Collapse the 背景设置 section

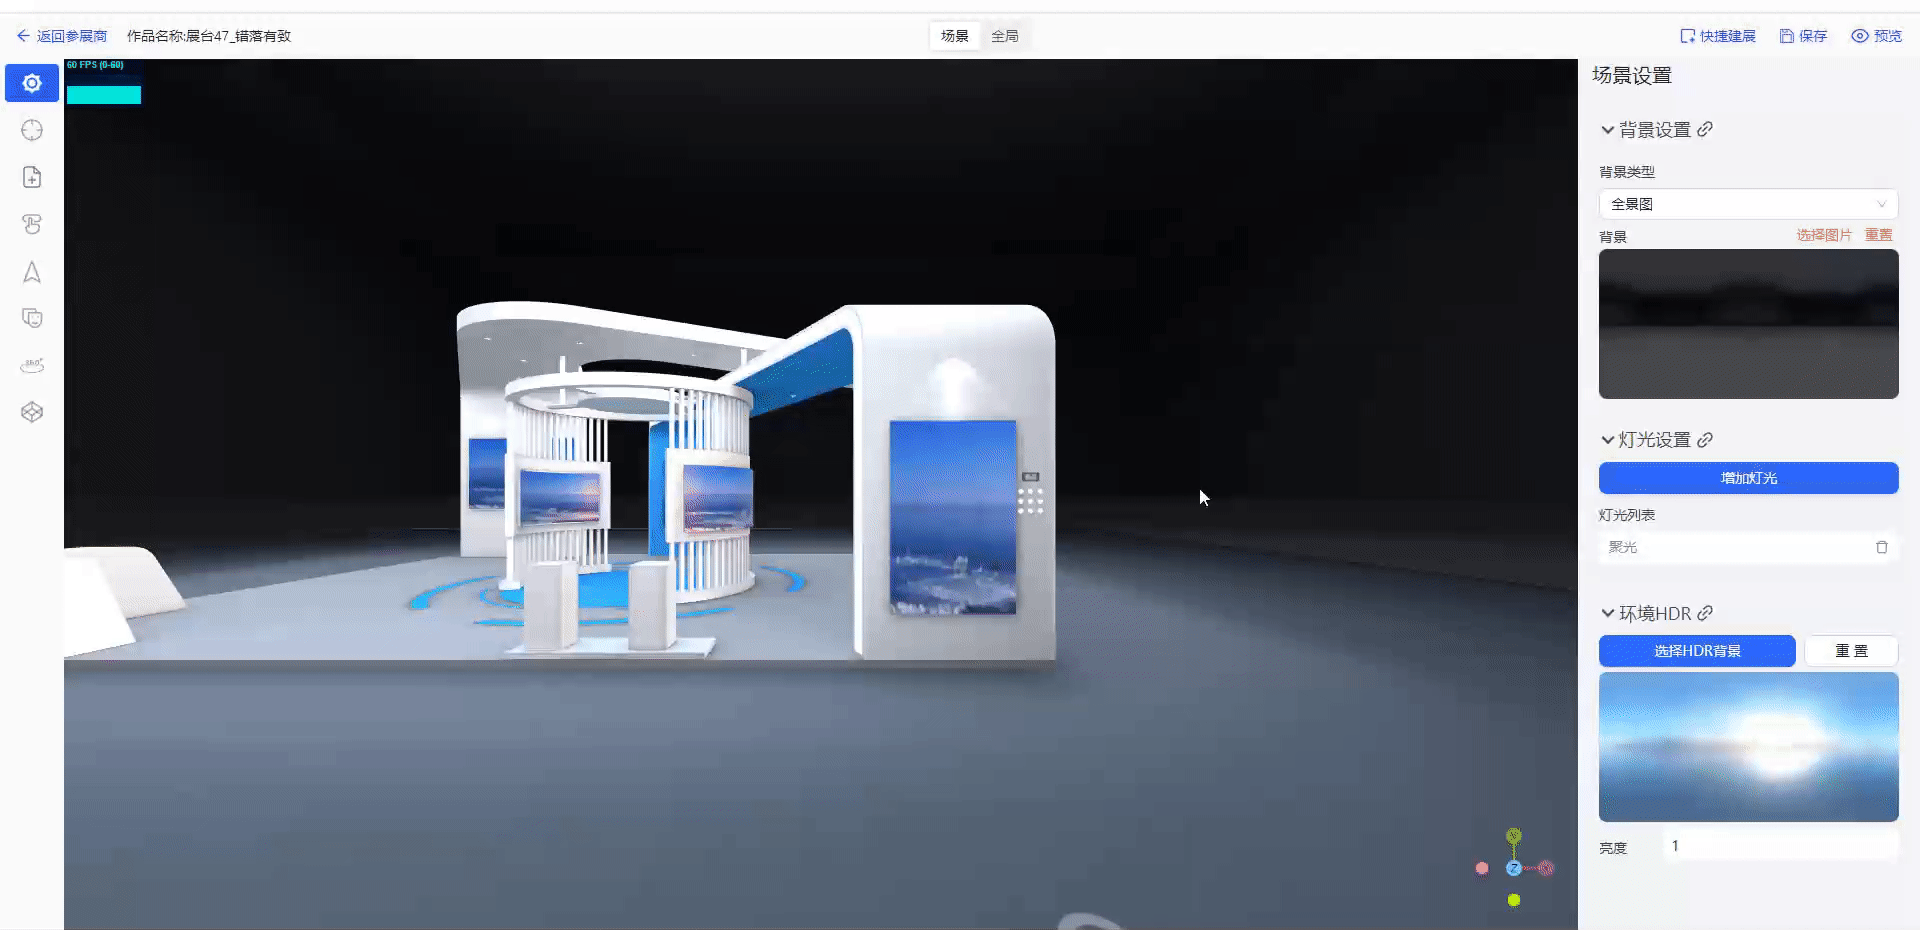click(x=1607, y=129)
